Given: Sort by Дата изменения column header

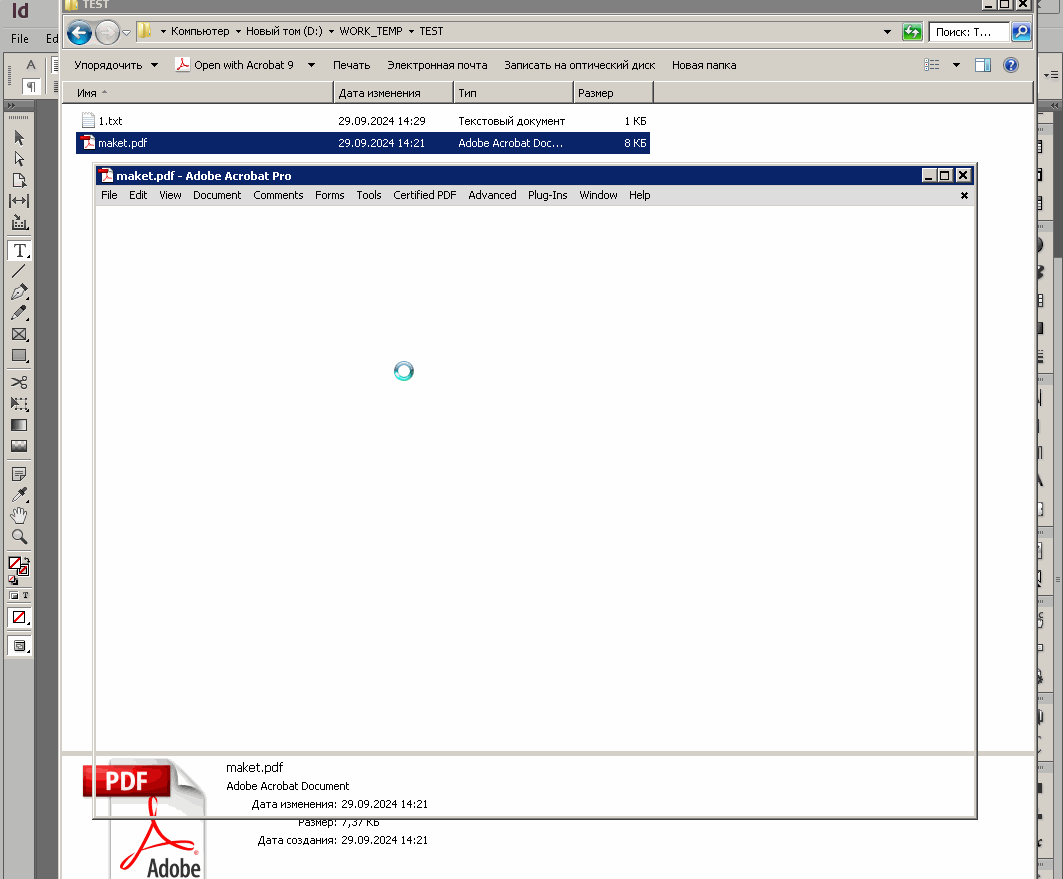Looking at the screenshot, I should click(x=393, y=93).
